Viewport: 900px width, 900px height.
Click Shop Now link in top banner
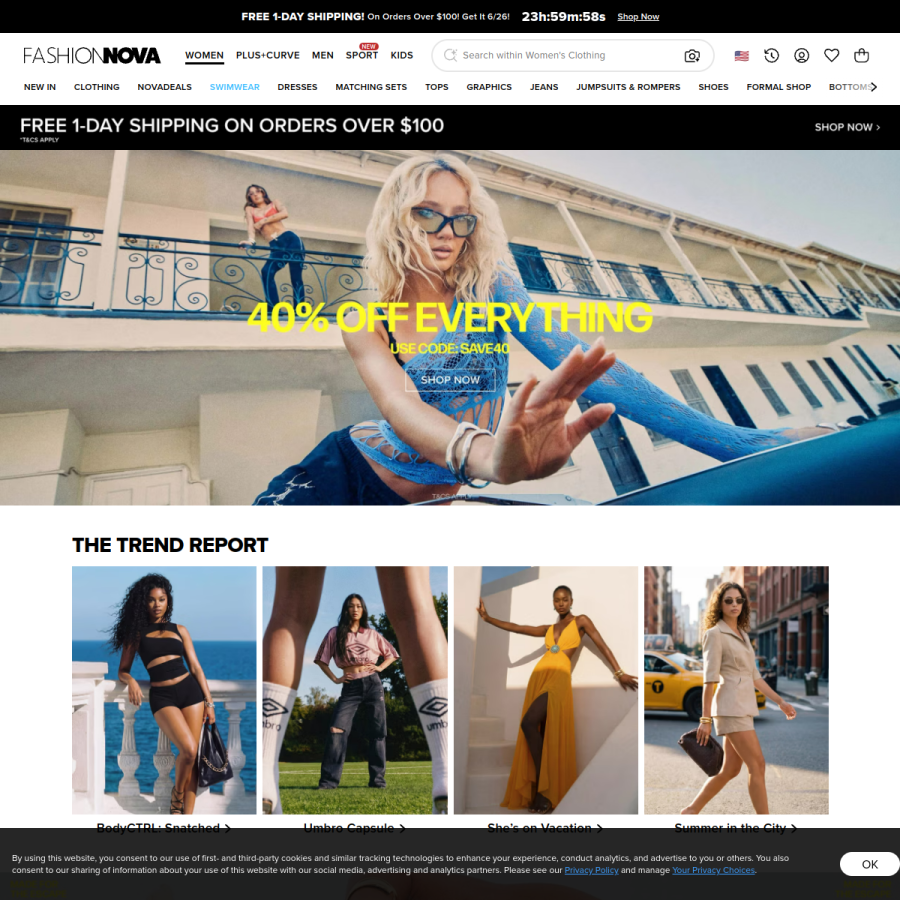(x=638, y=17)
